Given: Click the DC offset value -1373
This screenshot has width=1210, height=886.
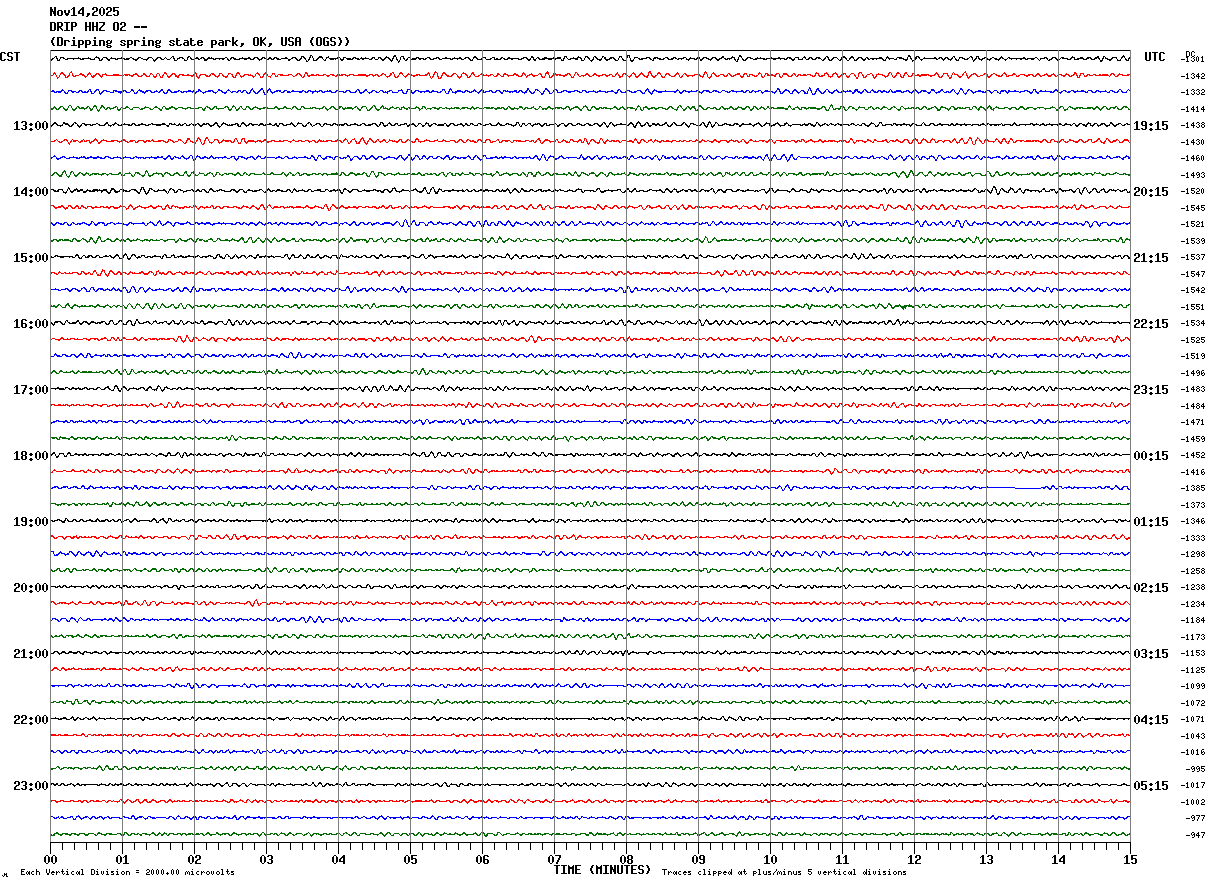Looking at the screenshot, I should 1192,505.
